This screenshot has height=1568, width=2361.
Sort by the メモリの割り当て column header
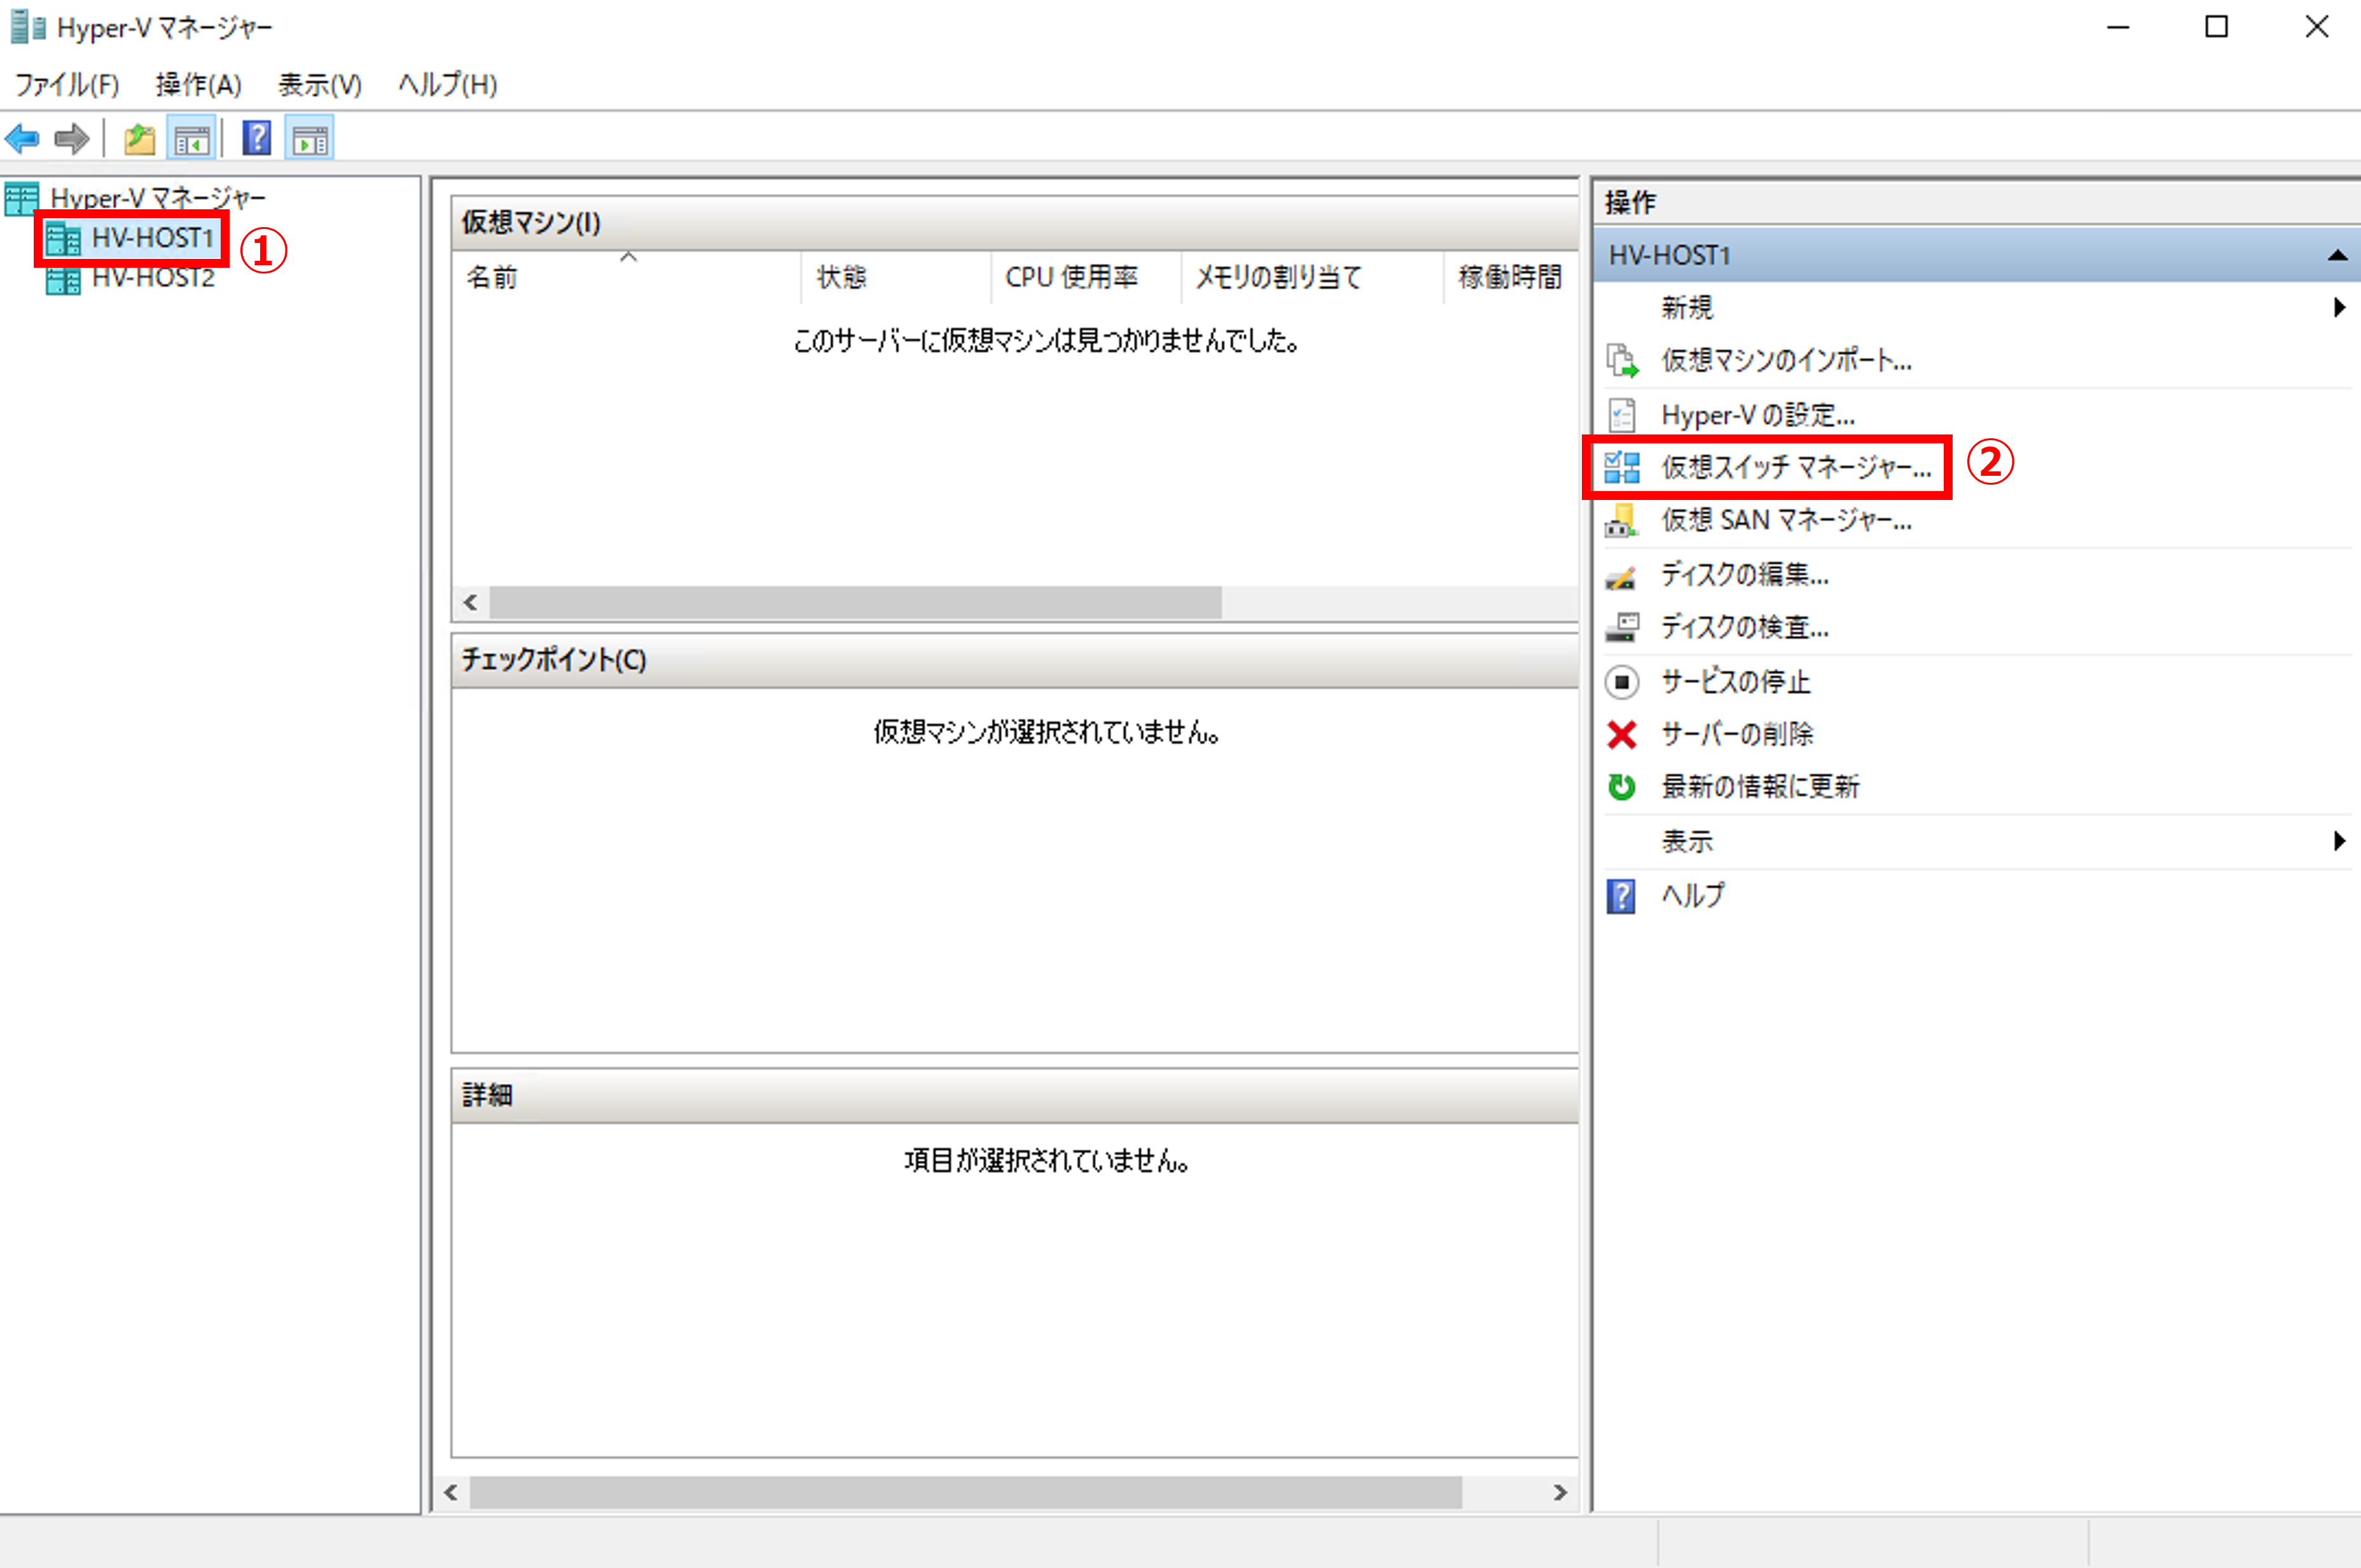pyautogui.click(x=1312, y=277)
